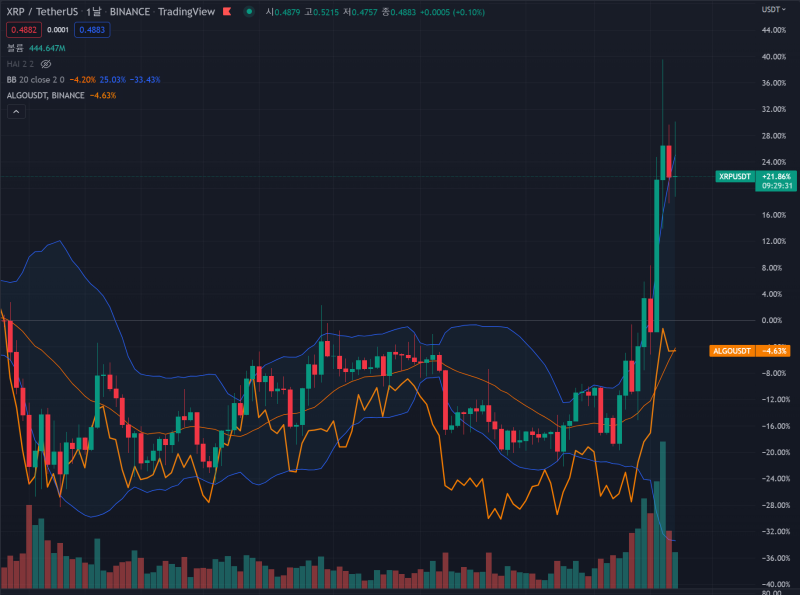Image resolution: width=800 pixels, height=595 pixels.
Task: Collapse the indicator legend with the chevron
Action: tap(16, 111)
